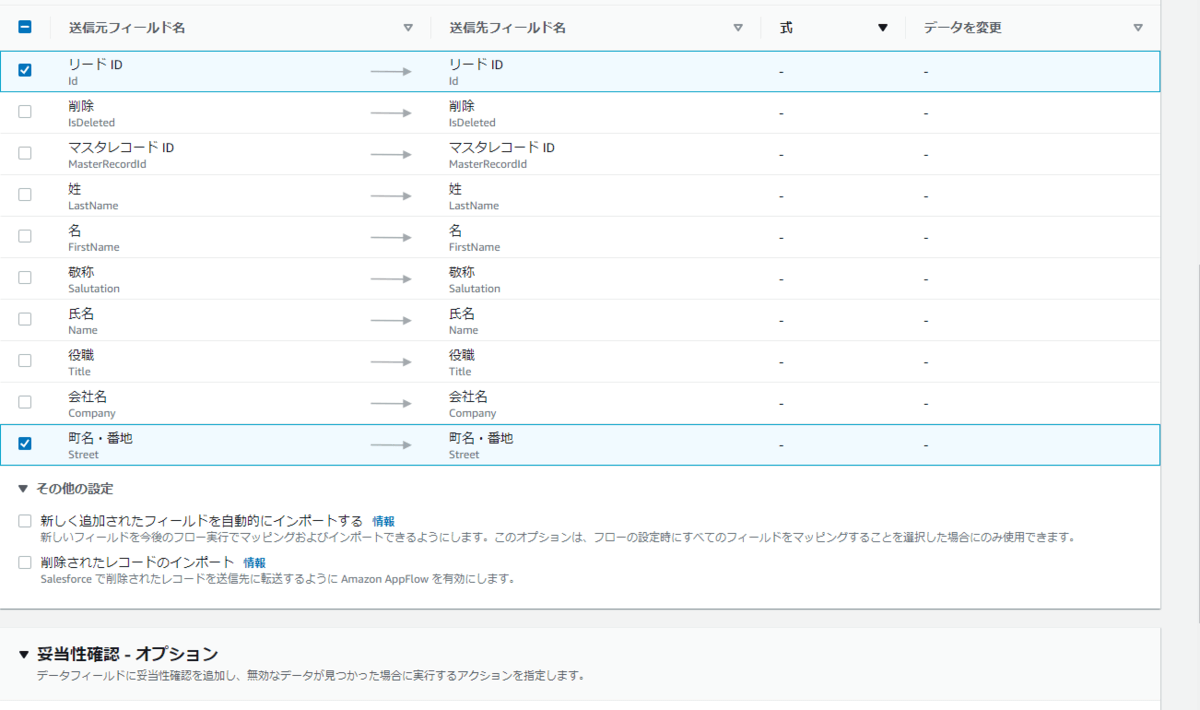
Task: Uncheck the 町名・番地 Street row checkbox
Action: pyautogui.click(x=25, y=444)
